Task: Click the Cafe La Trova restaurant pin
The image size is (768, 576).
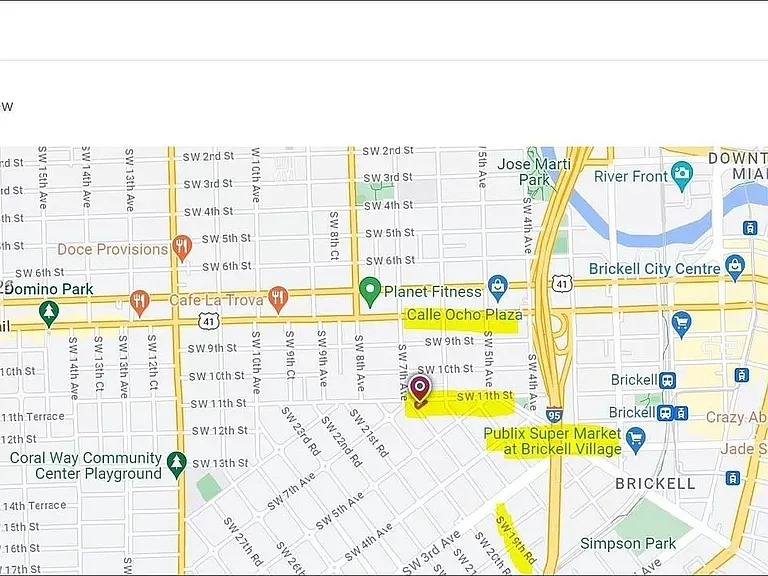Action: coord(278,299)
